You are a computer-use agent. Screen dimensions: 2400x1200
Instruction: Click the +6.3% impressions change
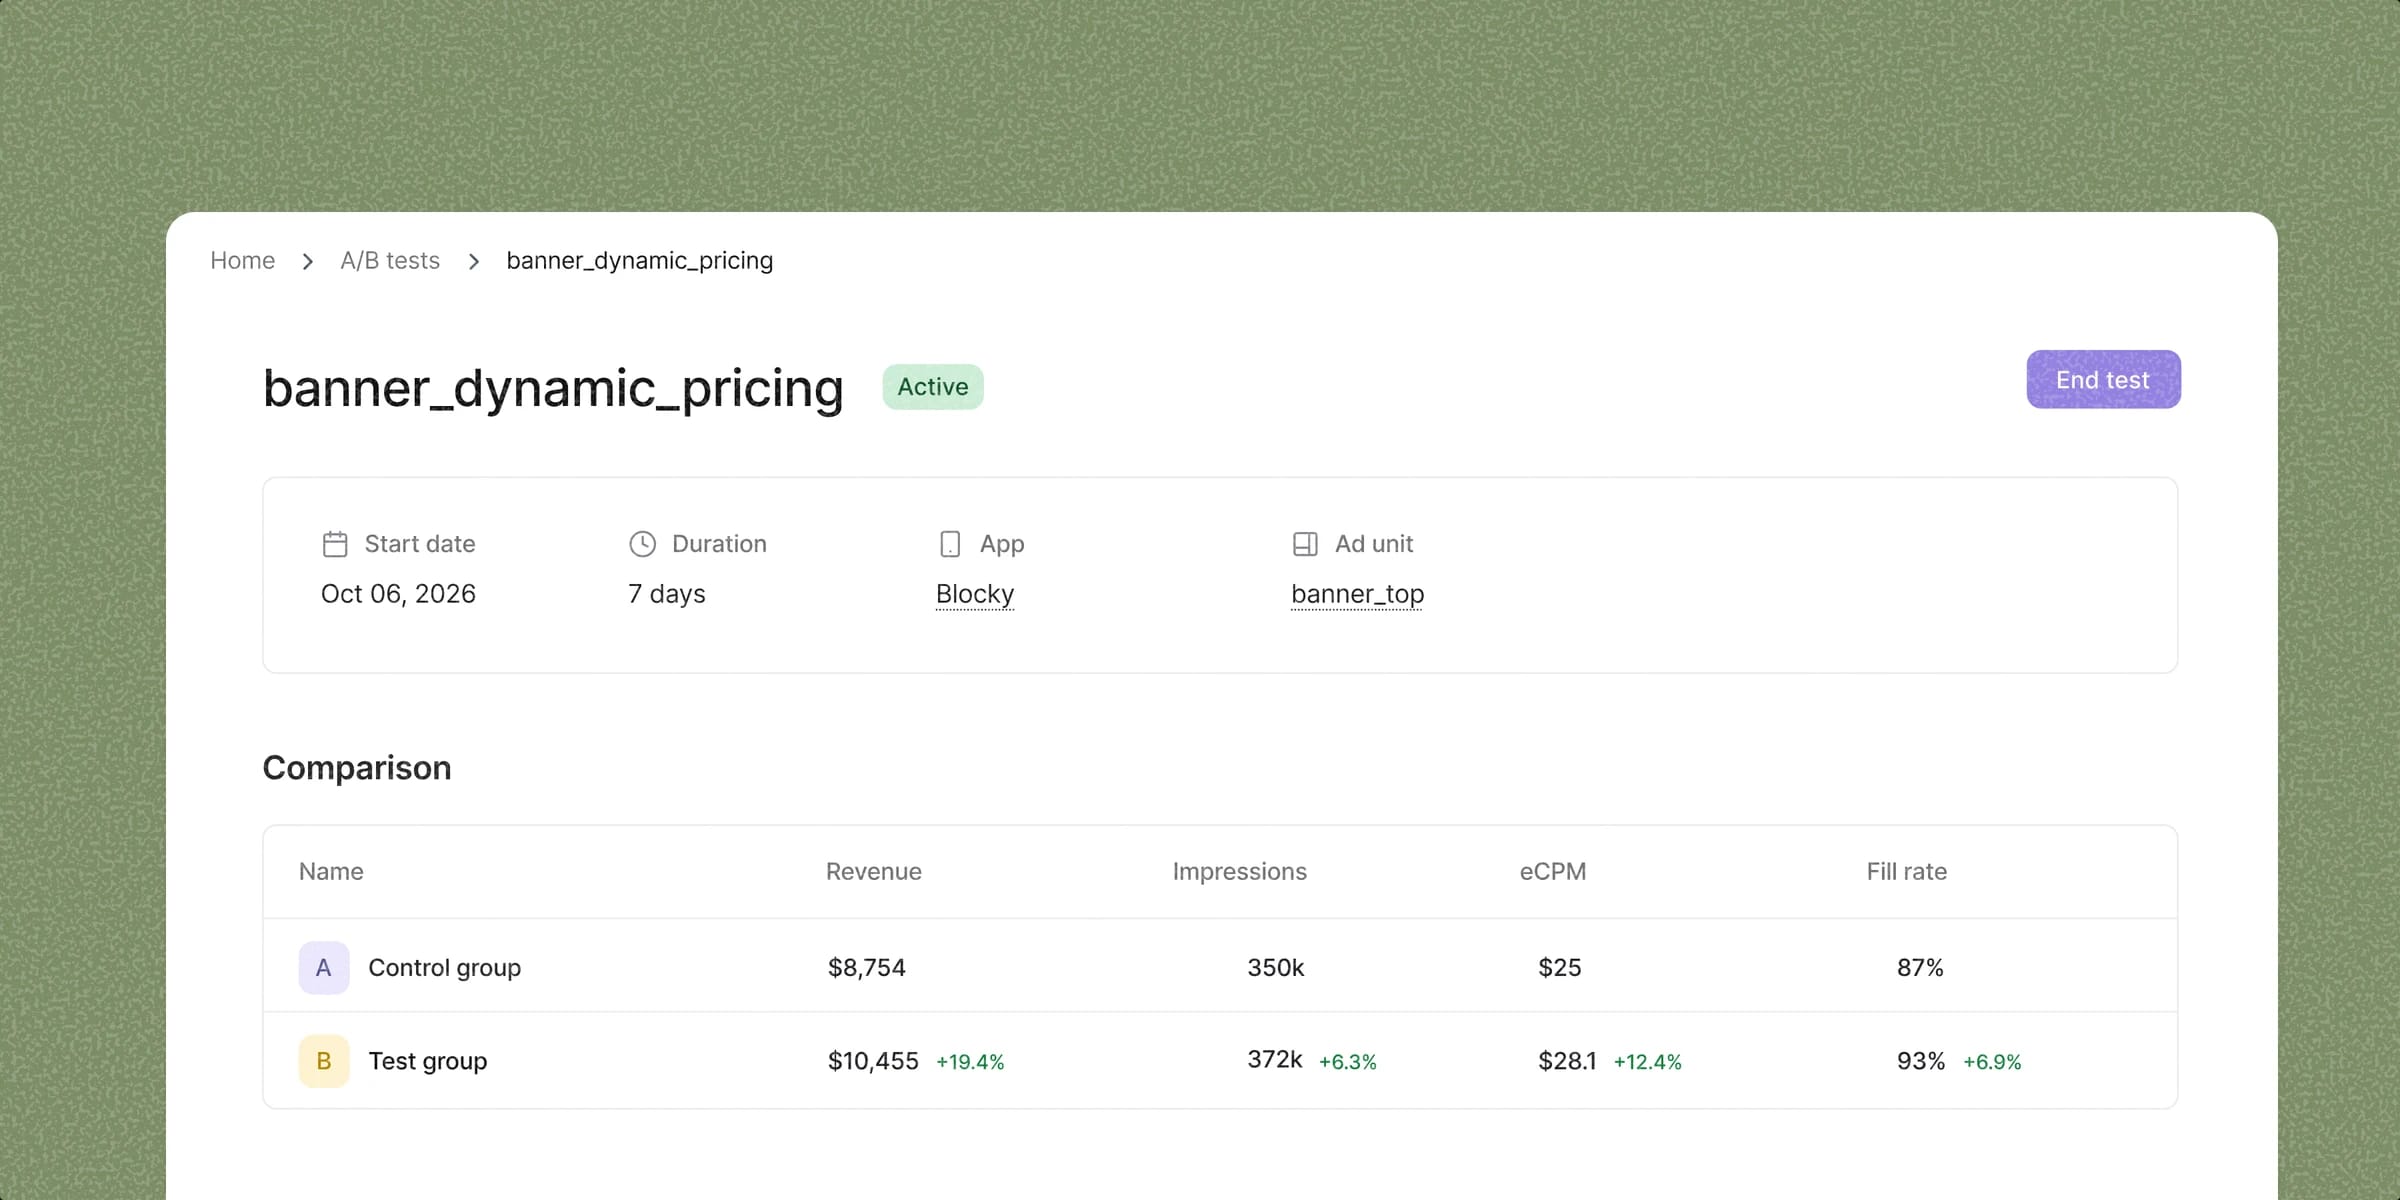[x=1348, y=1062]
